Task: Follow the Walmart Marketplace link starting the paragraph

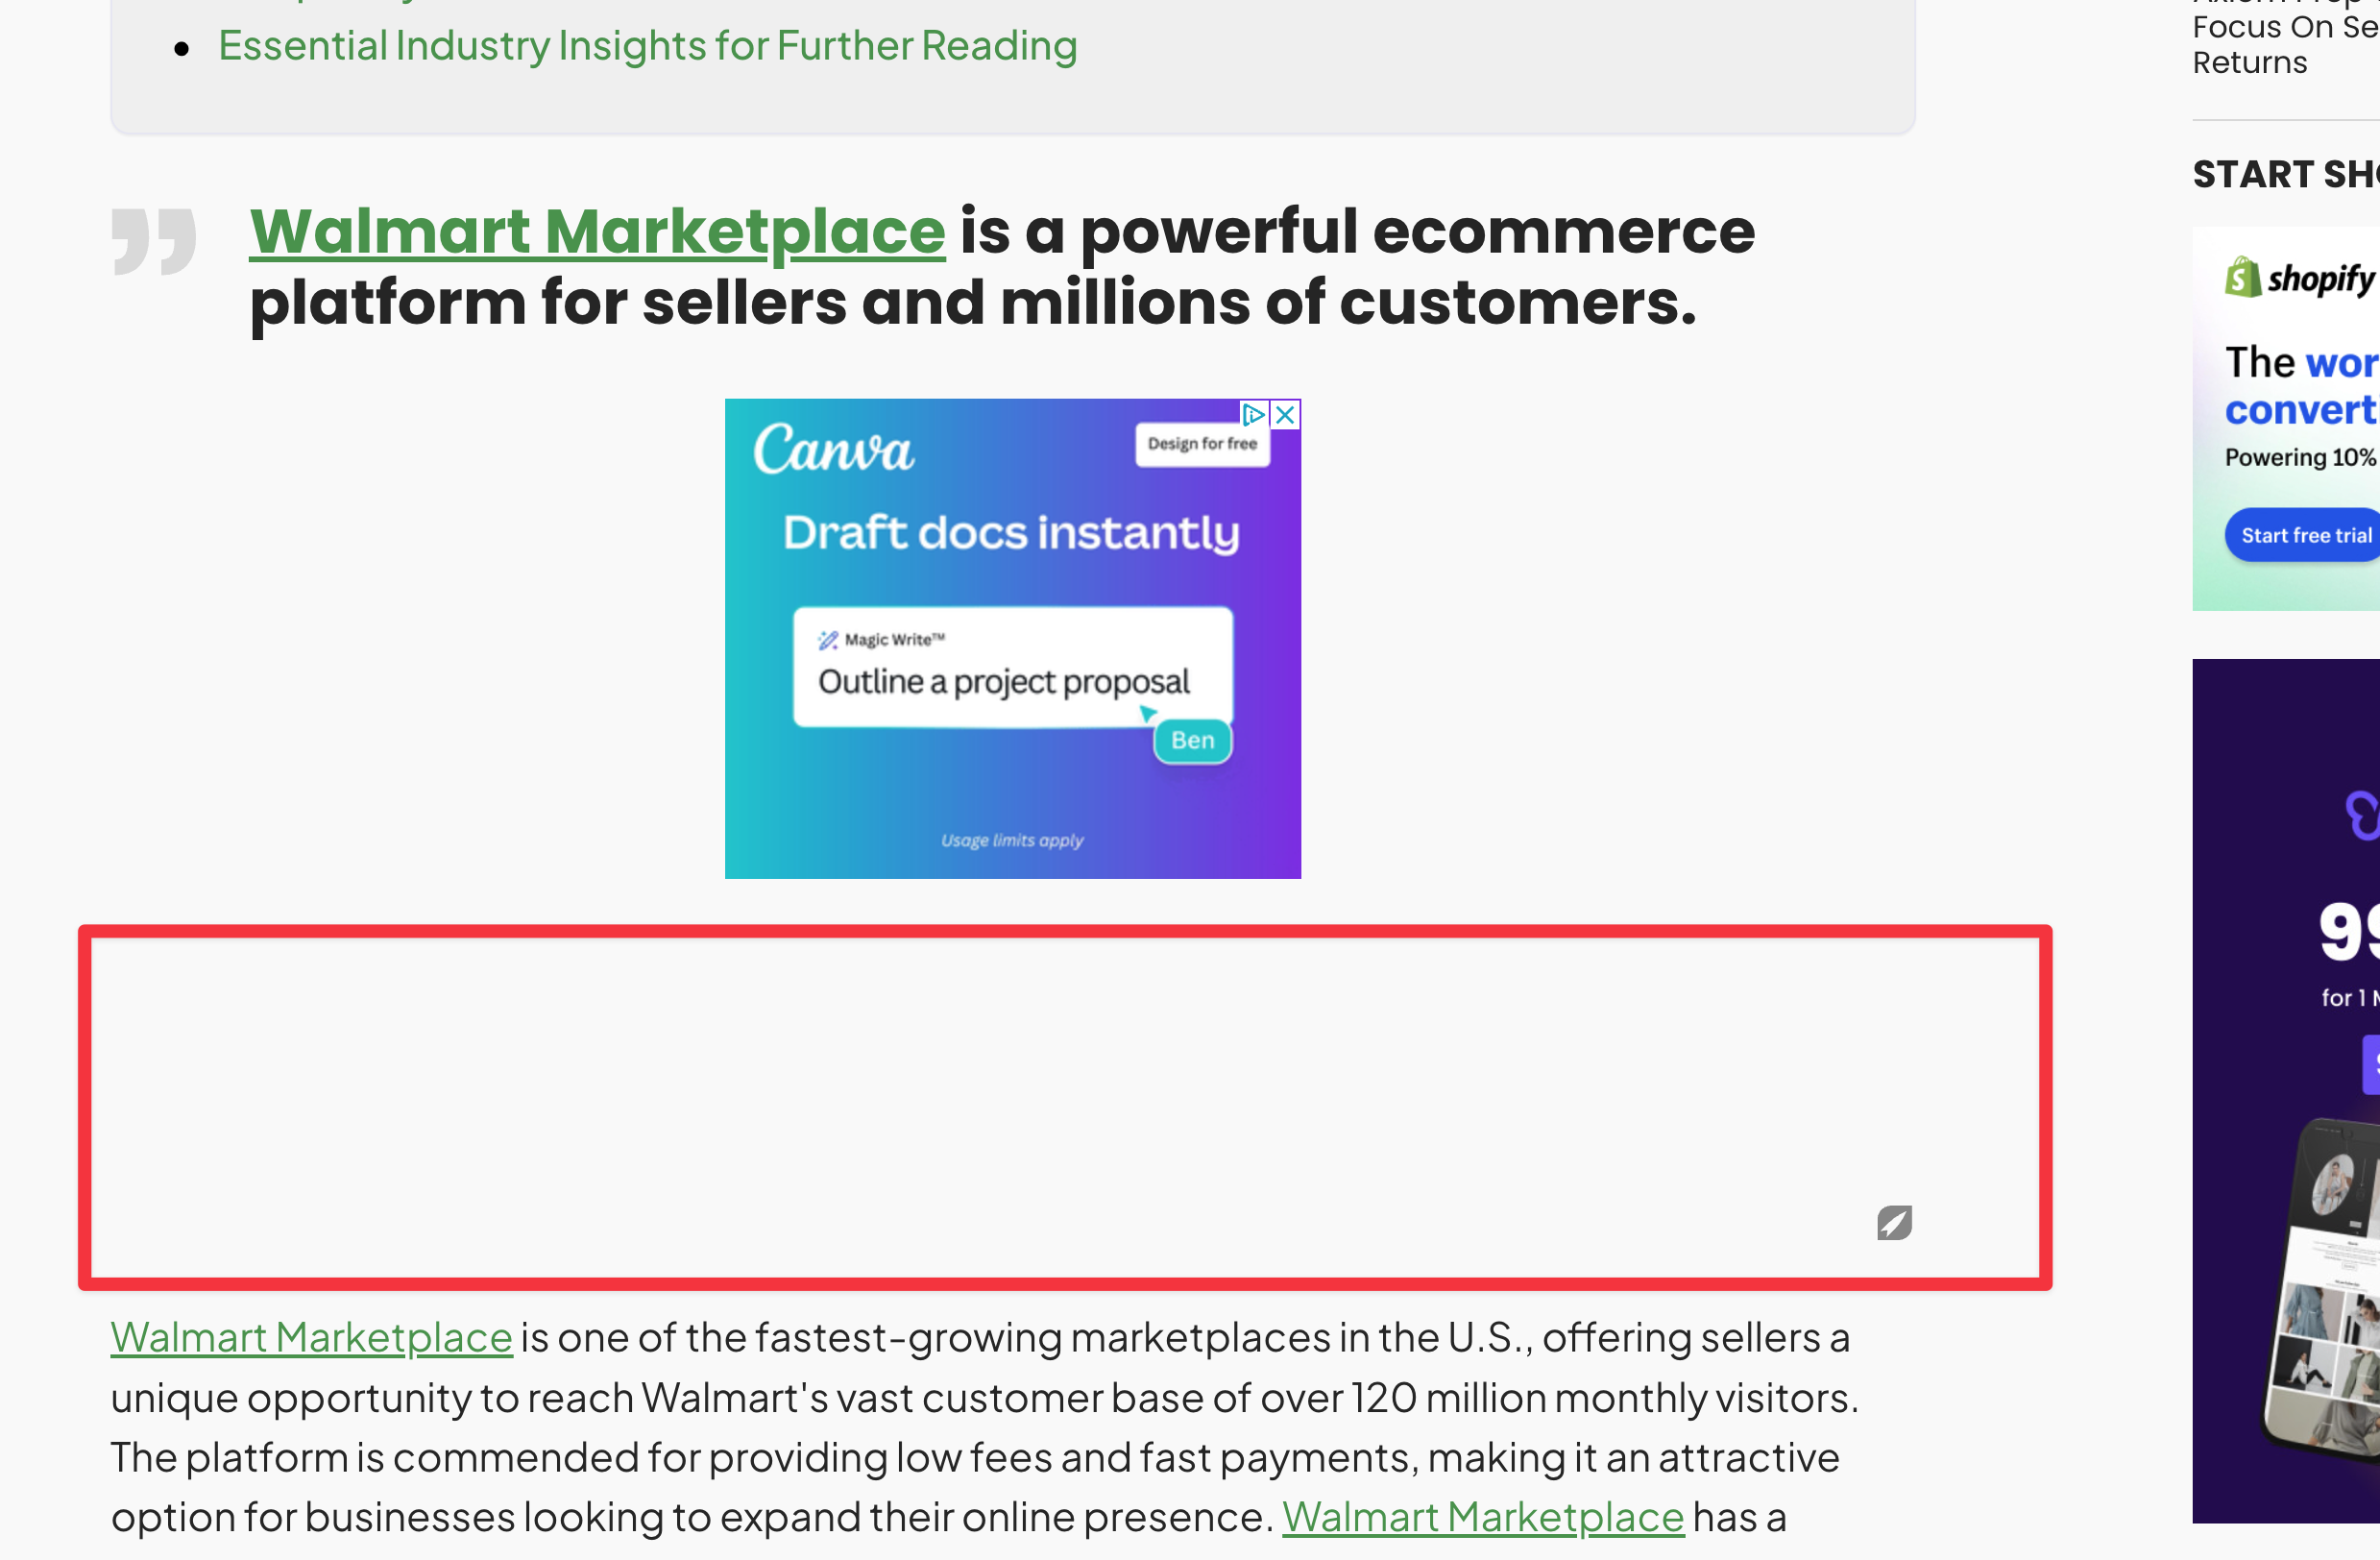Action: coord(311,1338)
